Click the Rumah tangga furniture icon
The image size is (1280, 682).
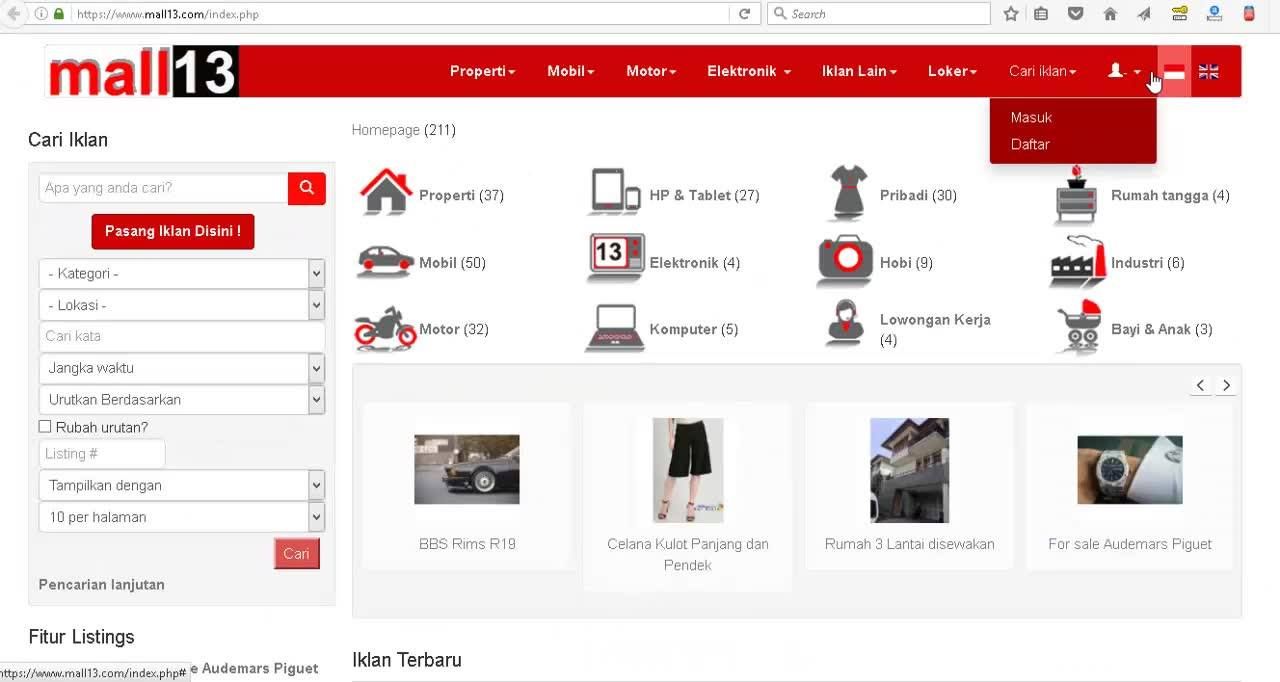pos(1076,197)
